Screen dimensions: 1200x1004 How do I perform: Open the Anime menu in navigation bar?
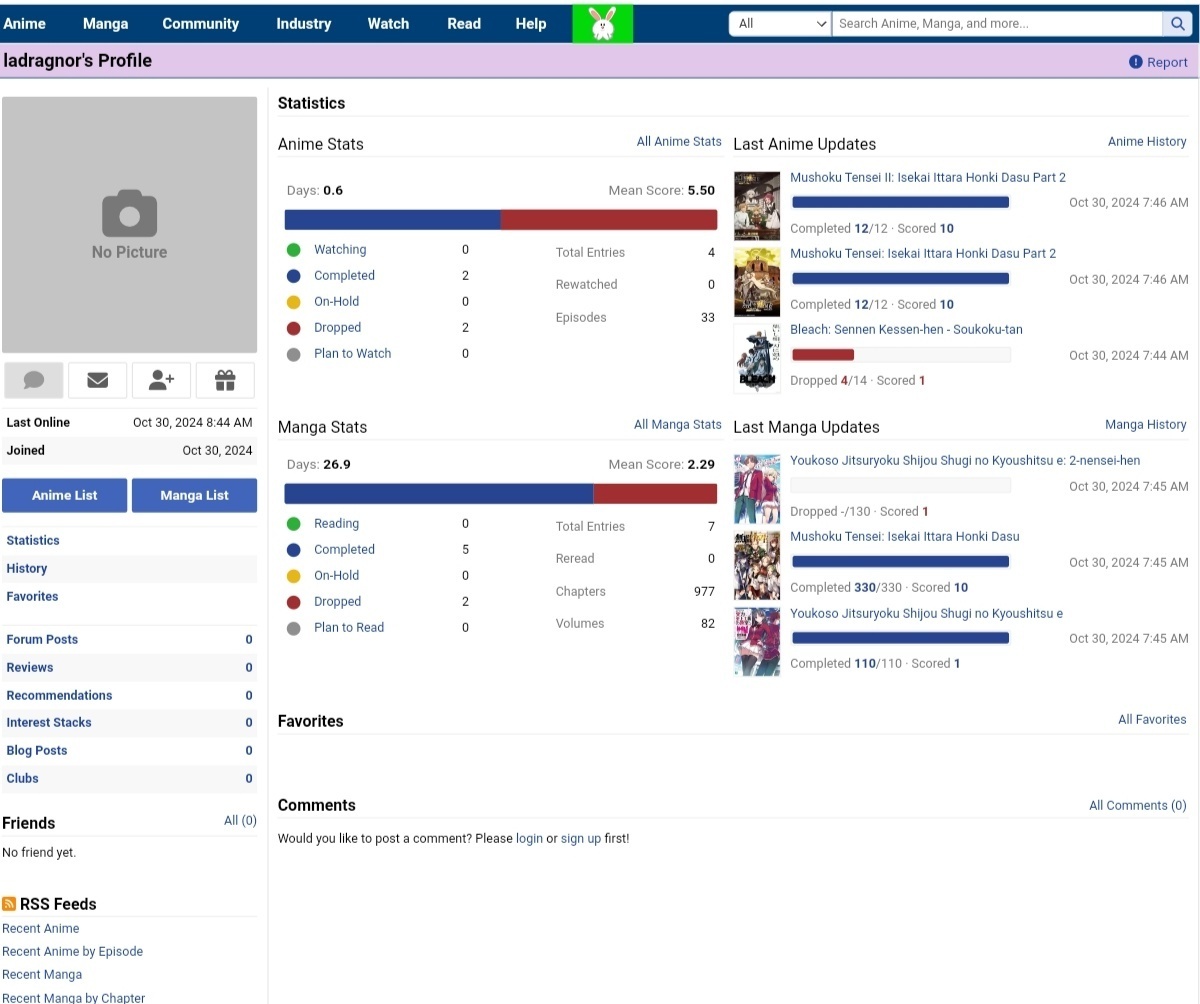point(25,24)
